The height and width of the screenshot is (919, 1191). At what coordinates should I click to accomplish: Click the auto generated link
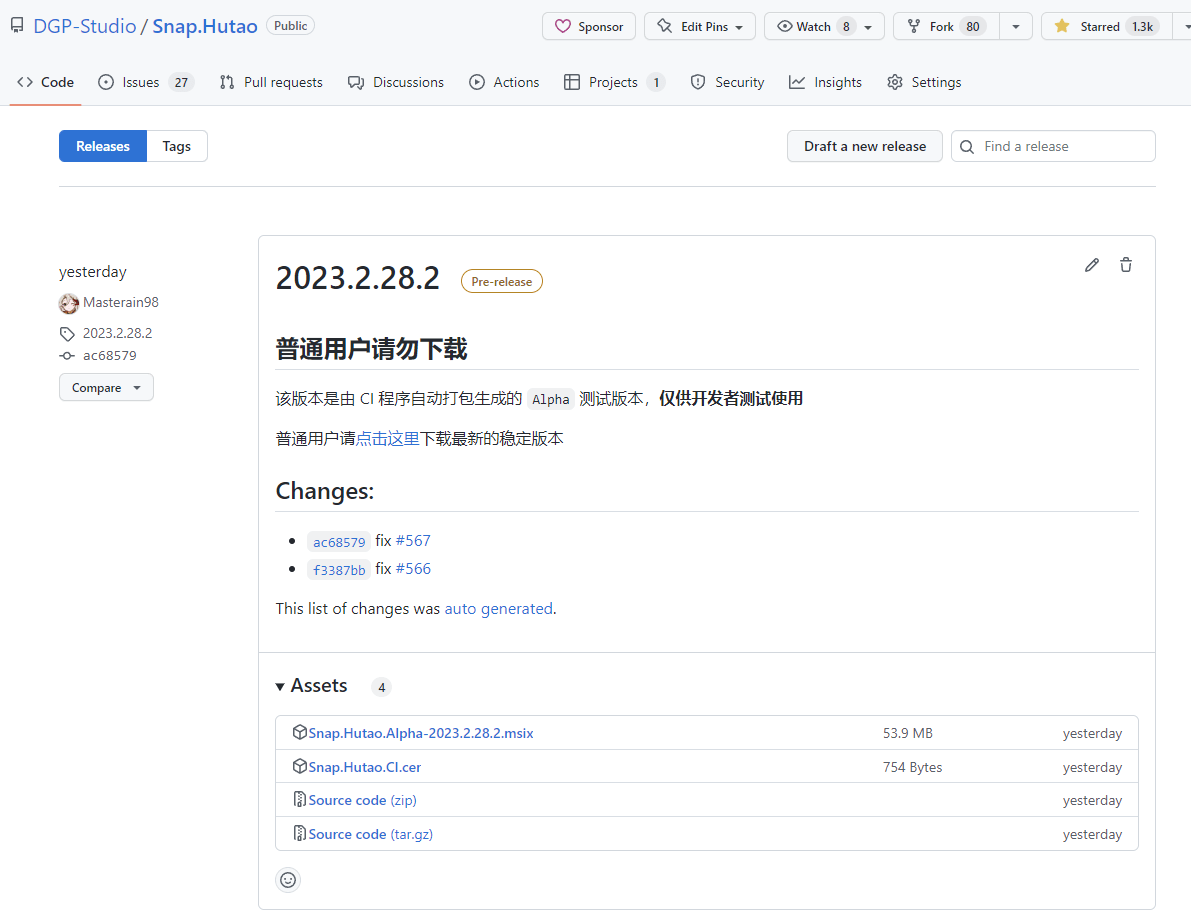point(498,608)
